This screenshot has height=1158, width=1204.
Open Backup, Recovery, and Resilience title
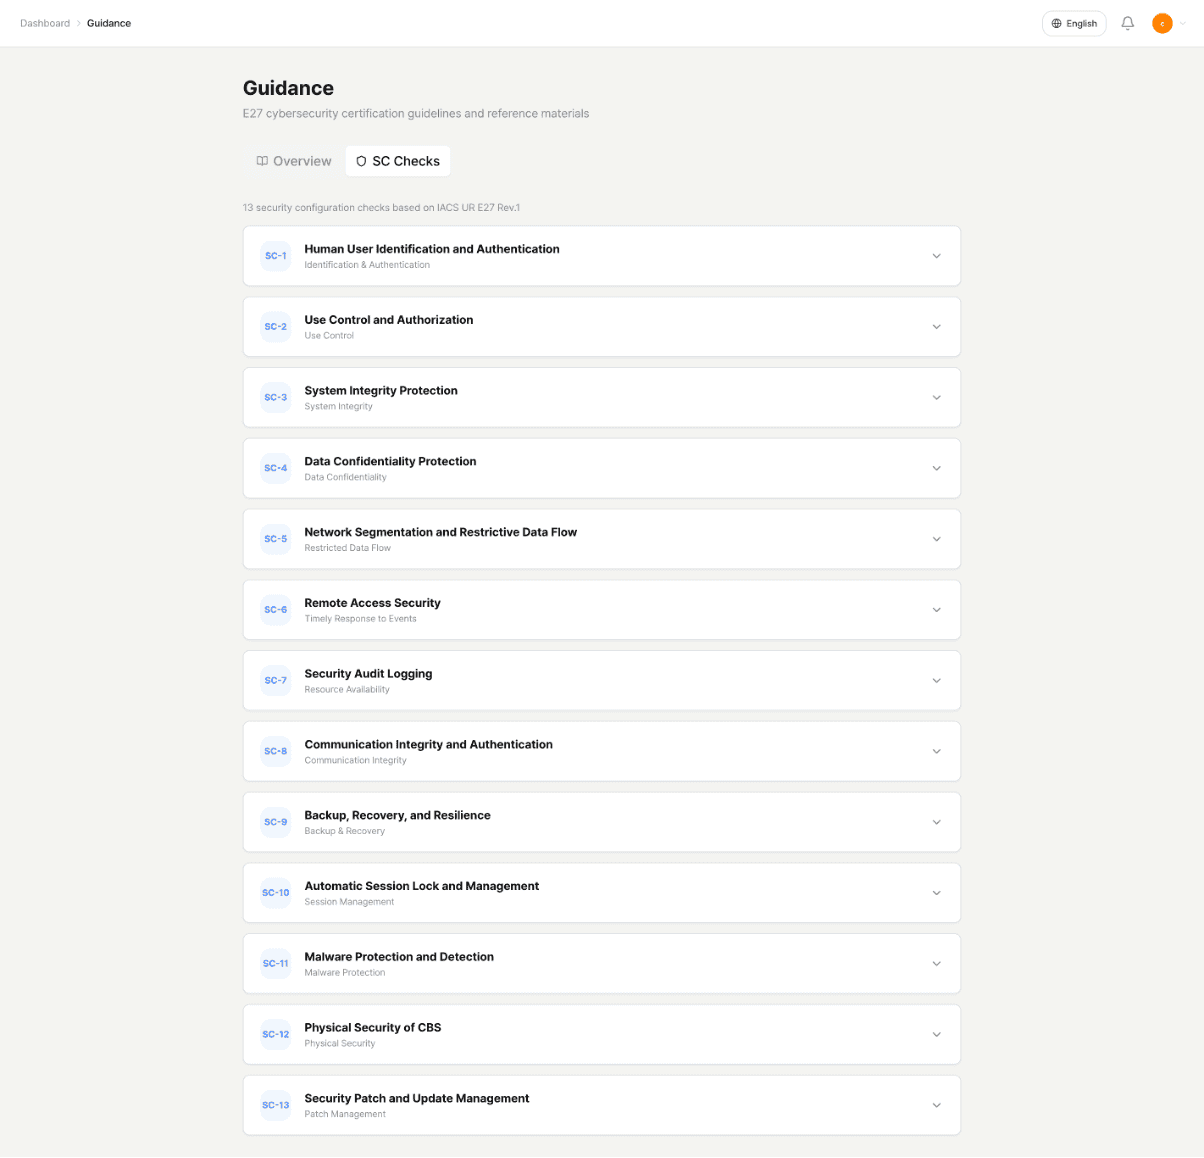(x=397, y=815)
